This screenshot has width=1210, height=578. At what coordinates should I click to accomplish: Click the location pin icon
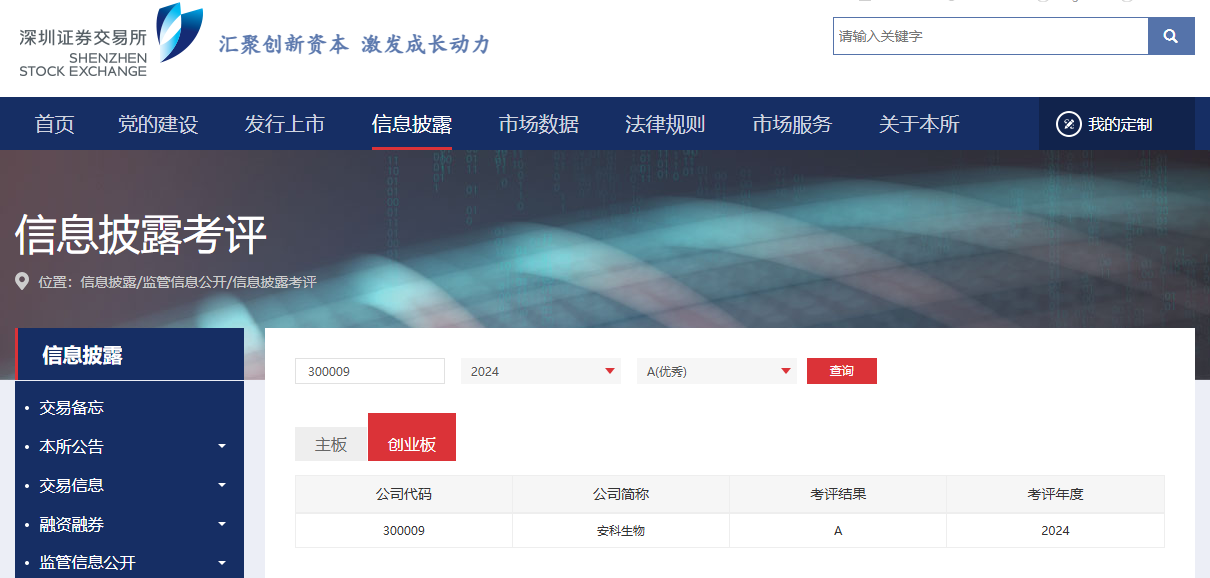pos(22,282)
